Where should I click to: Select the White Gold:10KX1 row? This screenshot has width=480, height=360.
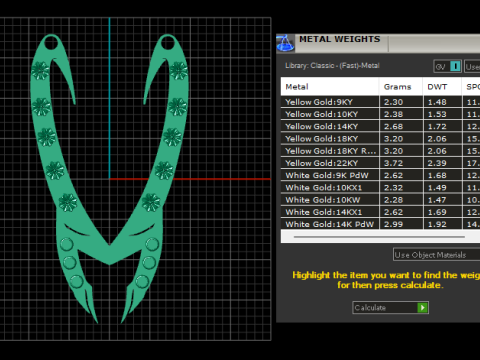coord(380,188)
